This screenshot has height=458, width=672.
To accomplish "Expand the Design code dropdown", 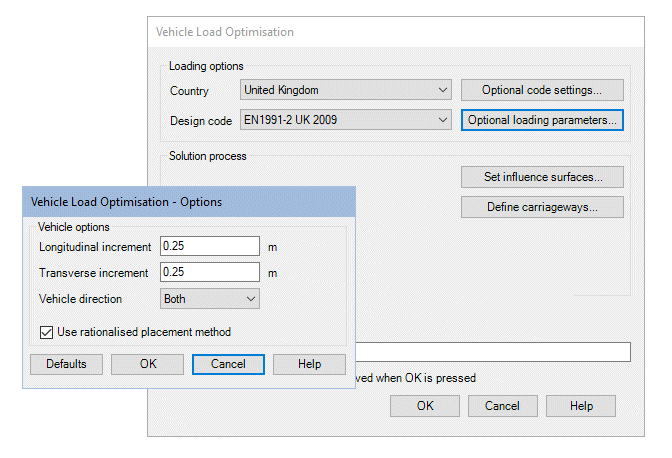I will pyautogui.click(x=346, y=120).
